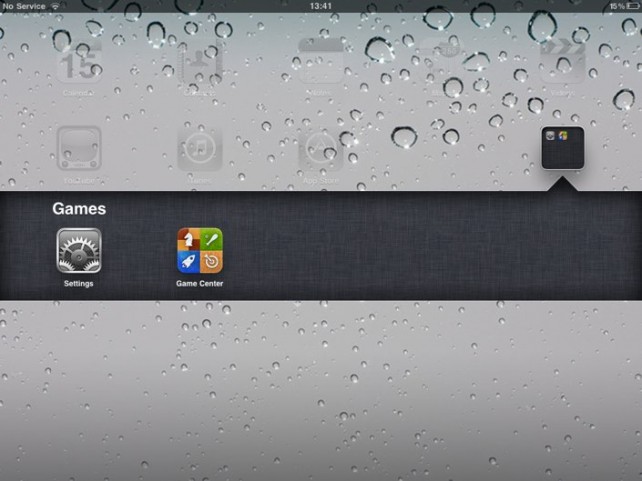This screenshot has width=642, height=481.
Task: Tap the 13:41 clock in status bar
Action: (321, 6)
